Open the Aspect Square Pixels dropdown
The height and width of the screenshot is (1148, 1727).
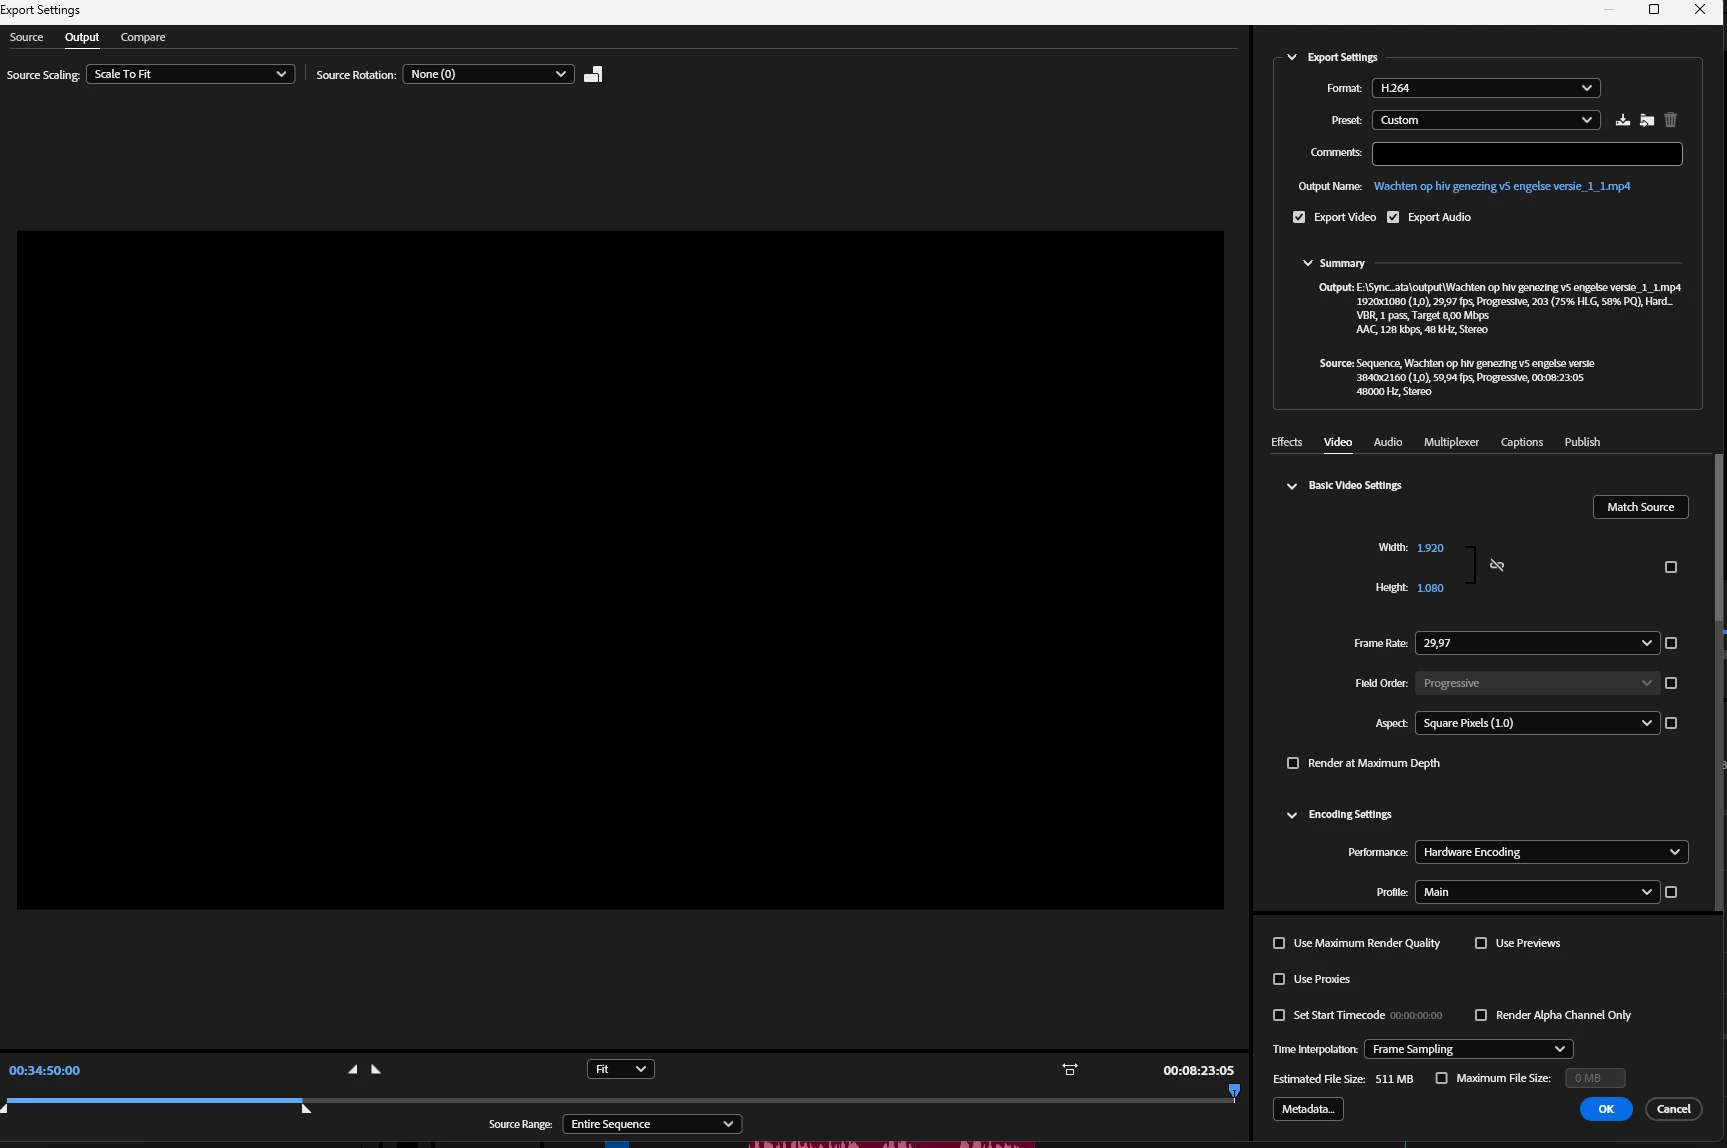[1537, 723]
